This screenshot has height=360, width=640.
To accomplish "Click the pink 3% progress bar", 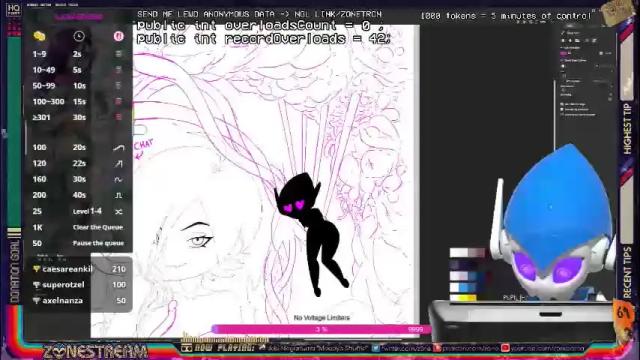I will [321, 329].
